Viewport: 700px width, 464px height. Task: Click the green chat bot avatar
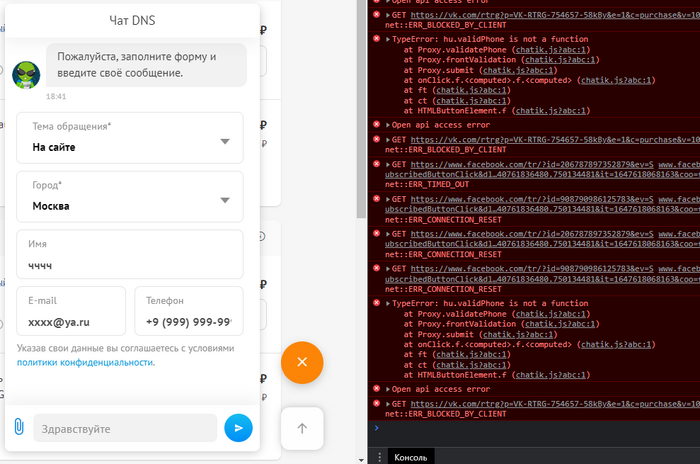click(x=26, y=75)
